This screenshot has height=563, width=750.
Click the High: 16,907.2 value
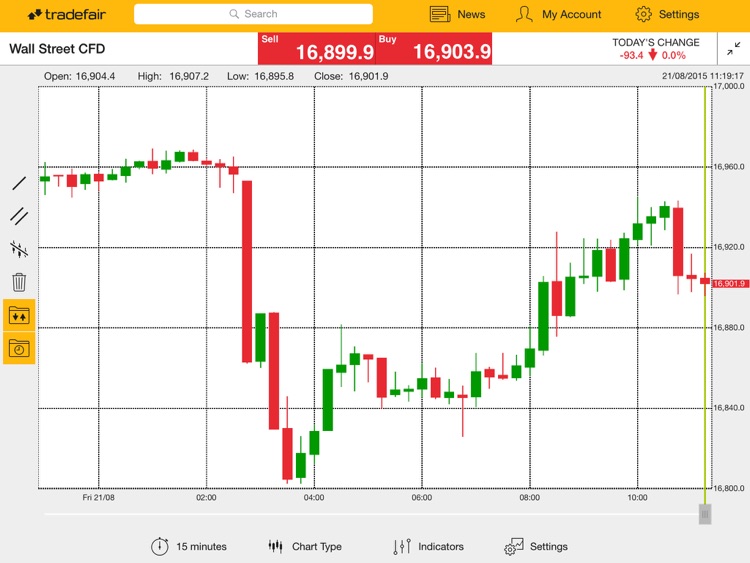point(173,76)
